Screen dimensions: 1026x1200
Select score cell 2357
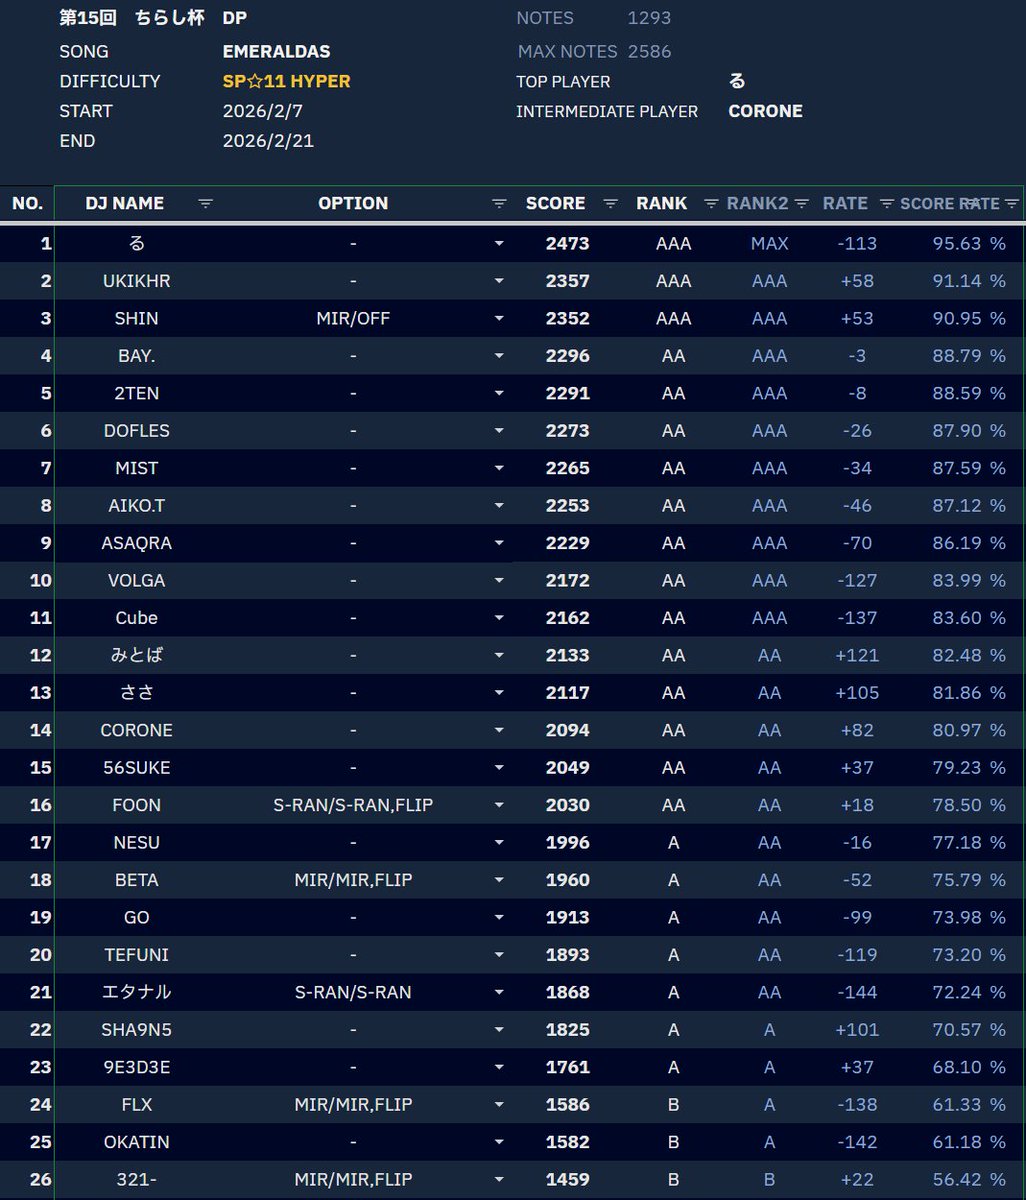tap(568, 281)
